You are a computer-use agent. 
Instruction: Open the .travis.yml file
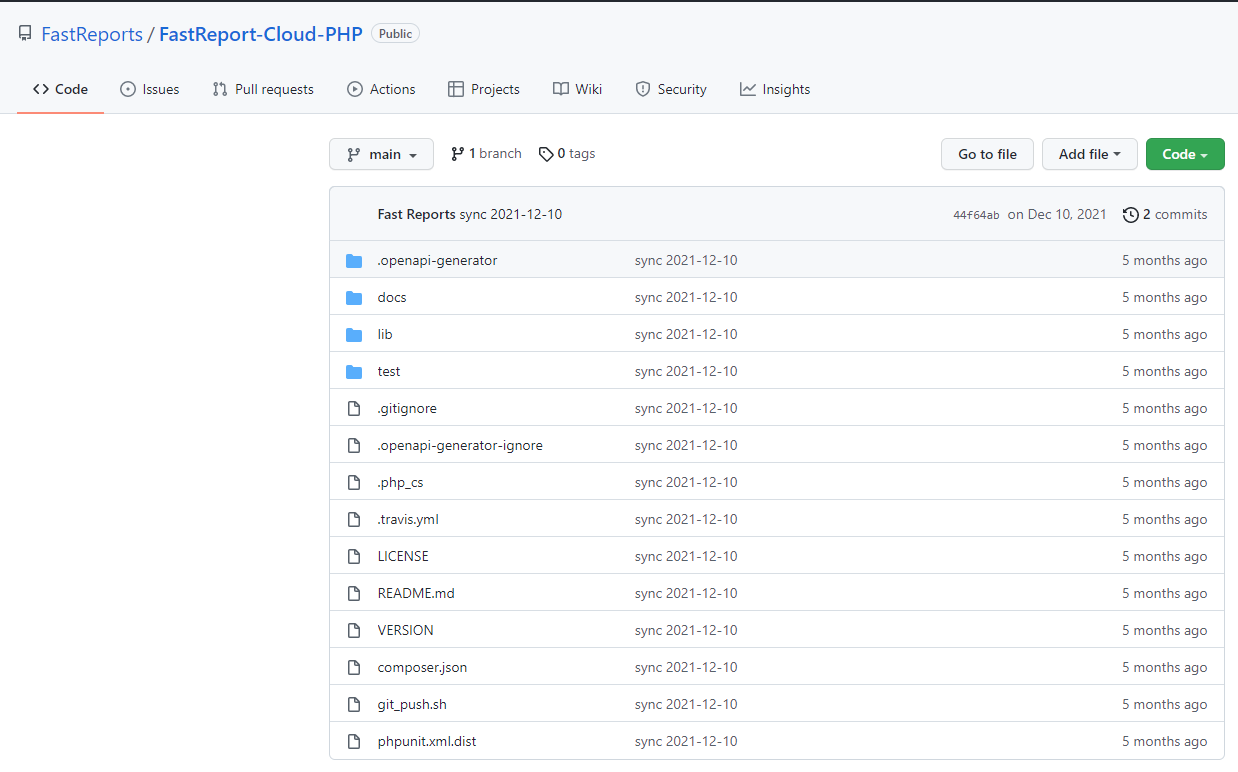408,520
